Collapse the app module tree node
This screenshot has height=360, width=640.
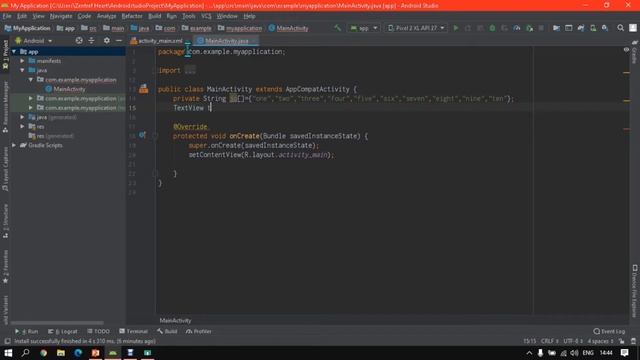tap(14, 51)
